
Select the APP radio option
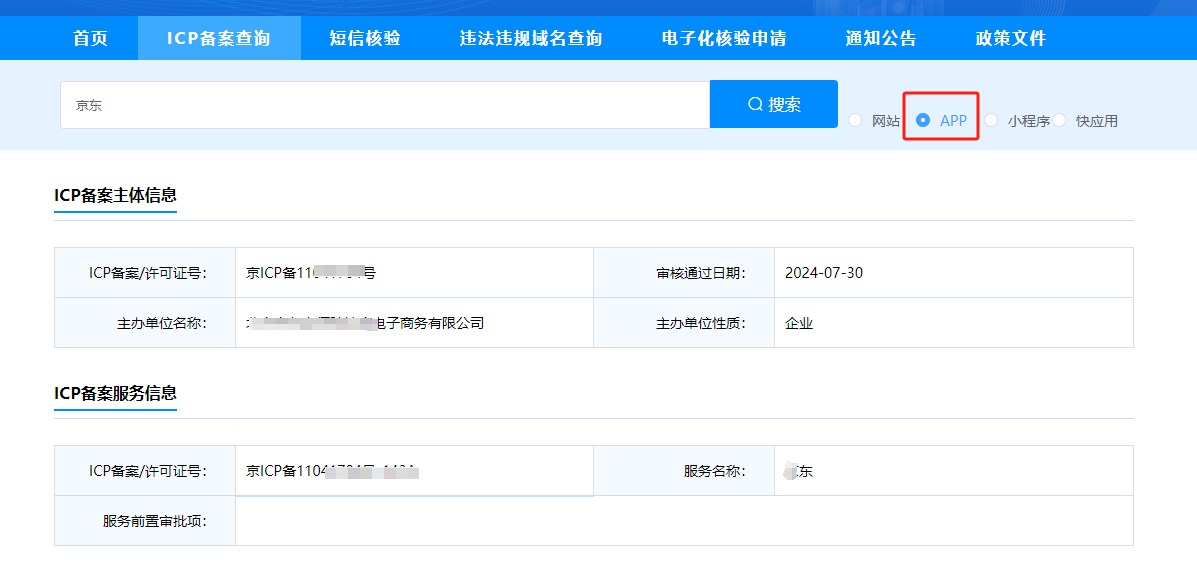(x=923, y=120)
